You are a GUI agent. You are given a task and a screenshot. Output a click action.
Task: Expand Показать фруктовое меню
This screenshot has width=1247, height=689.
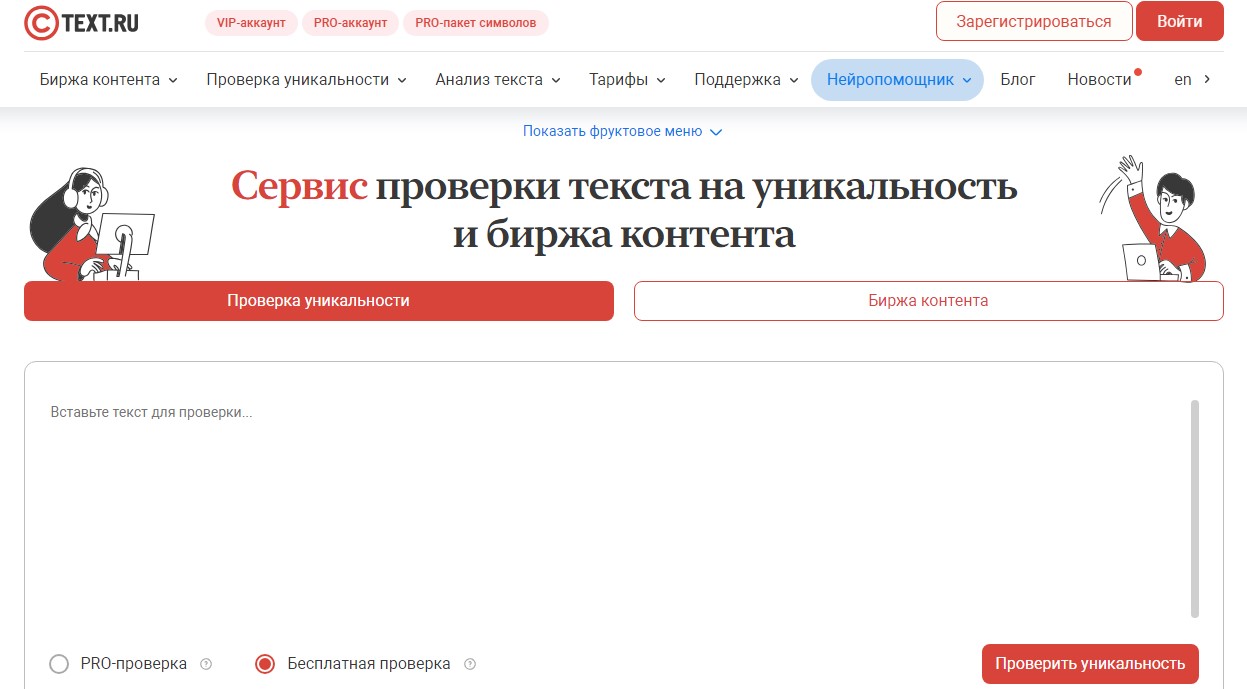click(622, 131)
